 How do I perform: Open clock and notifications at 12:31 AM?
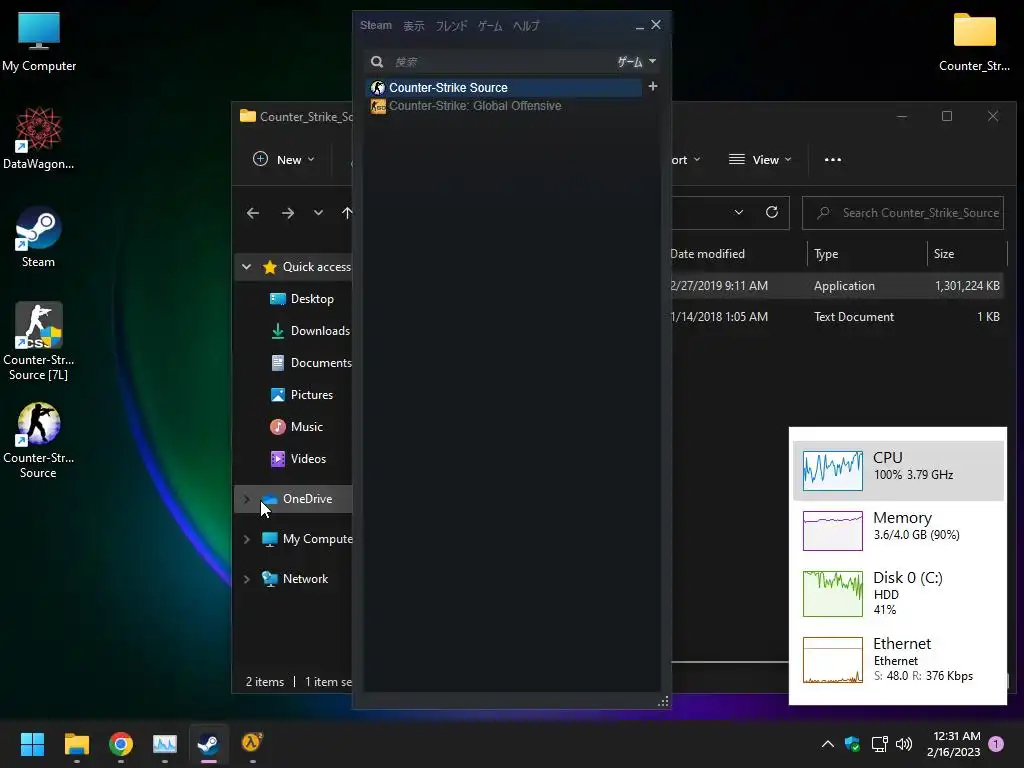[x=953, y=744]
